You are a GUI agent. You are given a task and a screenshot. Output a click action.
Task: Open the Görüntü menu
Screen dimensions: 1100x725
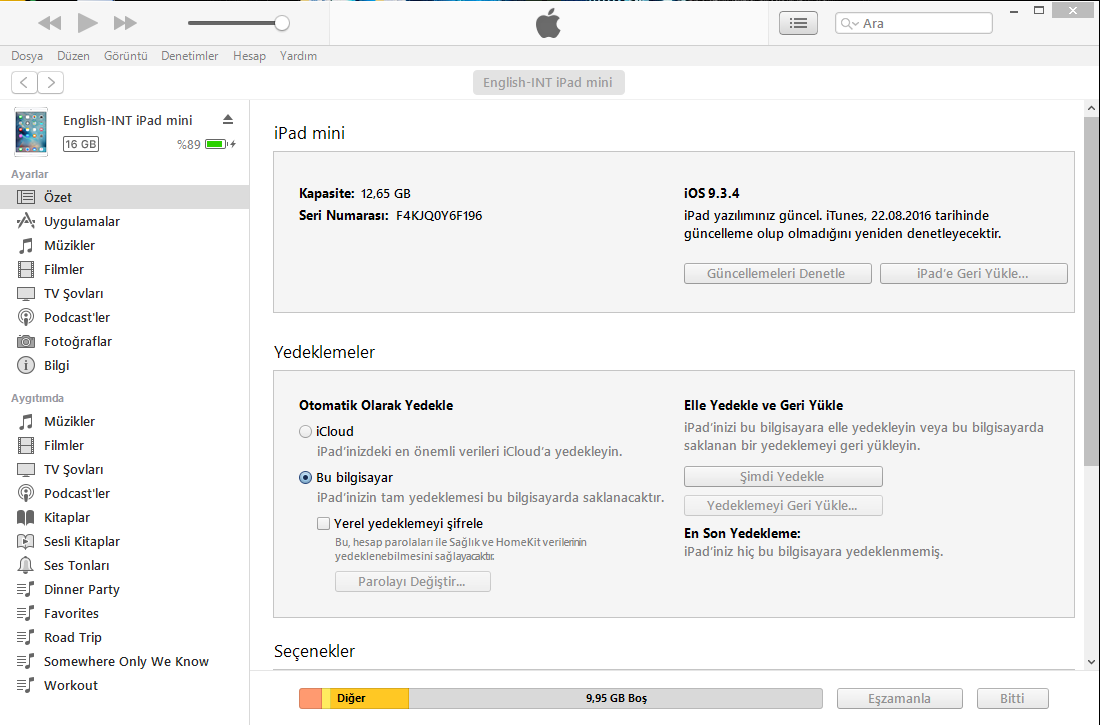coord(126,56)
